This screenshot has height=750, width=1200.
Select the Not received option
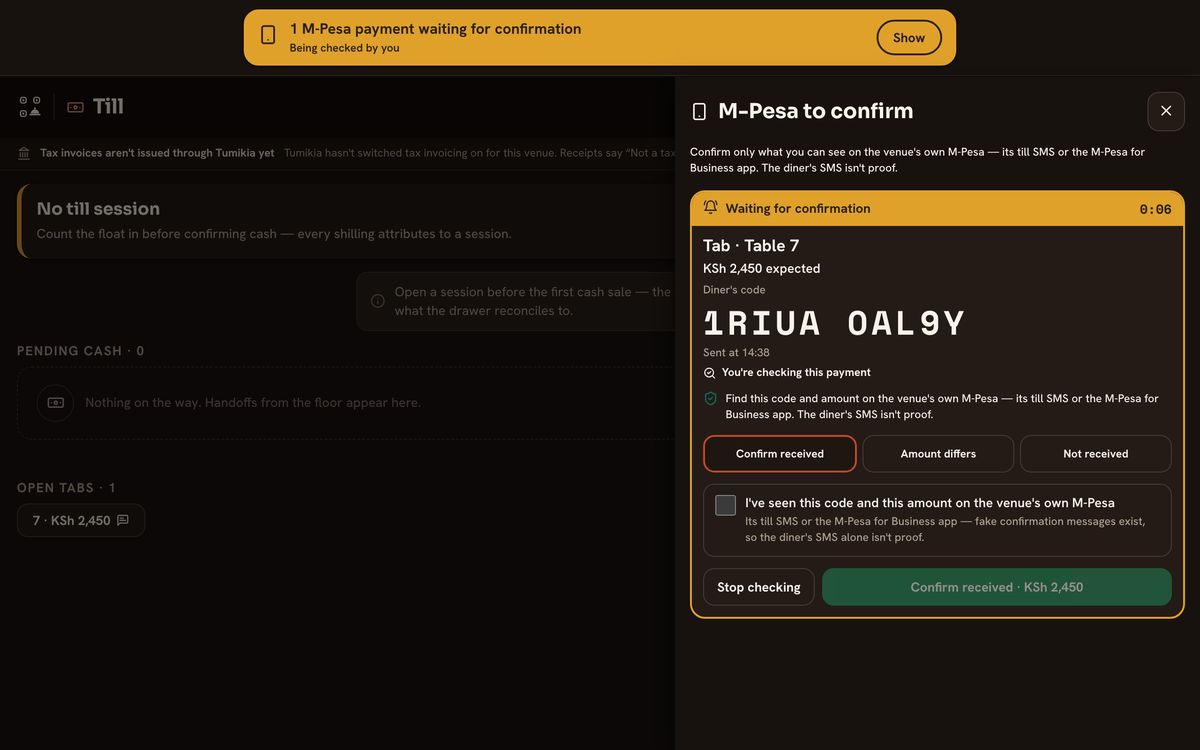pyautogui.click(x=1096, y=454)
